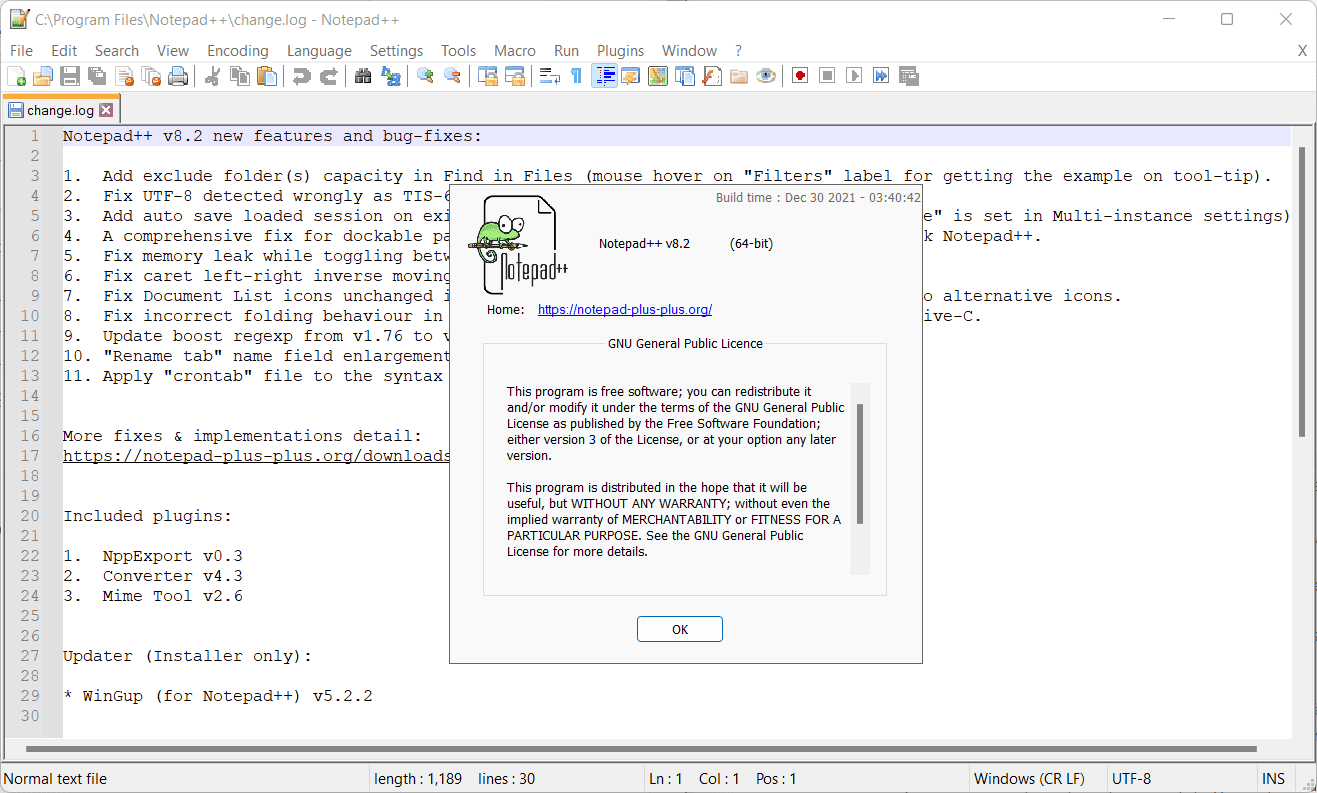
Task: Close the change.log tab with its X
Action: tap(106, 110)
